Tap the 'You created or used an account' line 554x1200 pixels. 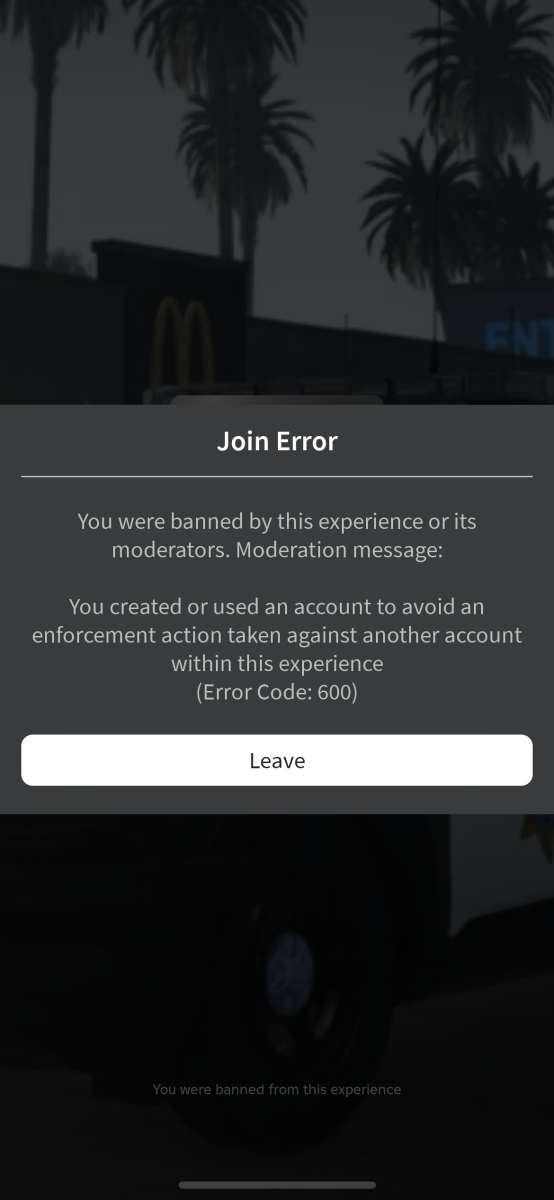pos(277,606)
